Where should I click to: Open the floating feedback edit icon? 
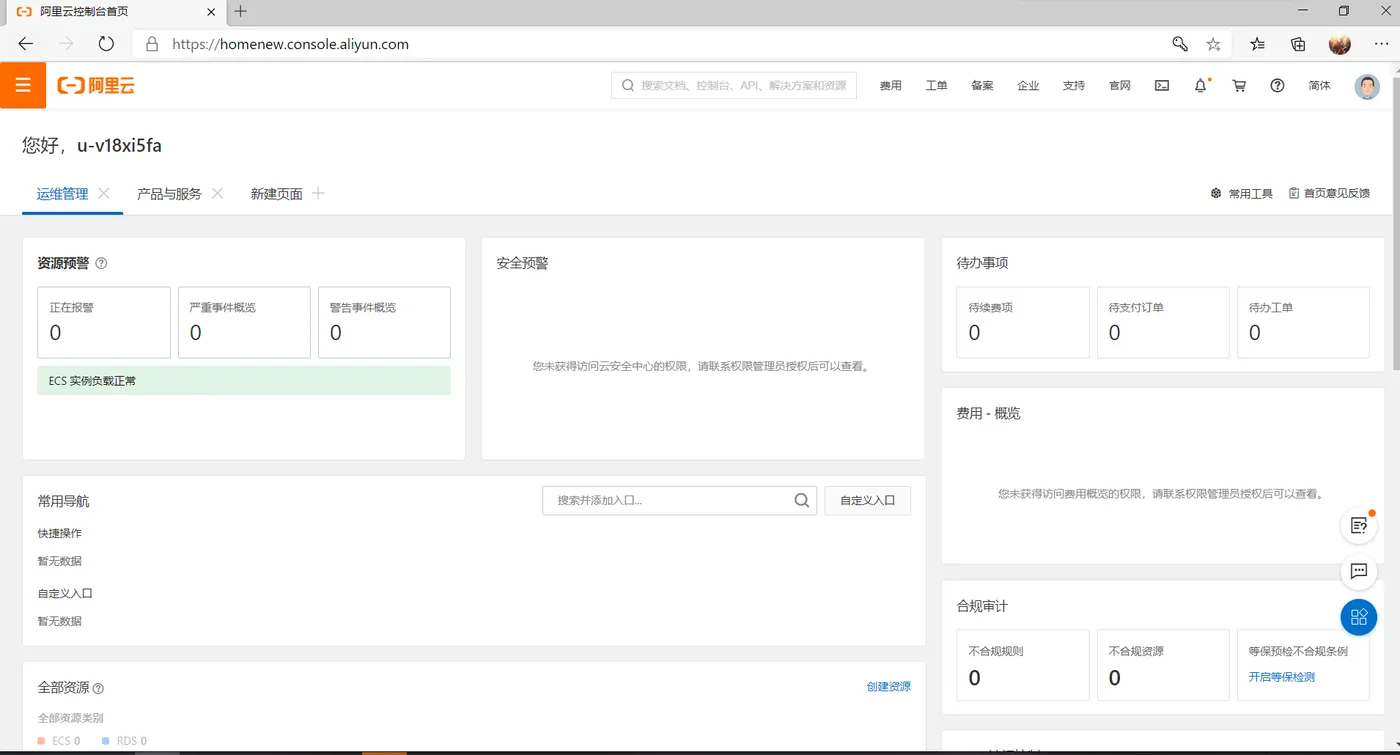(1359, 525)
